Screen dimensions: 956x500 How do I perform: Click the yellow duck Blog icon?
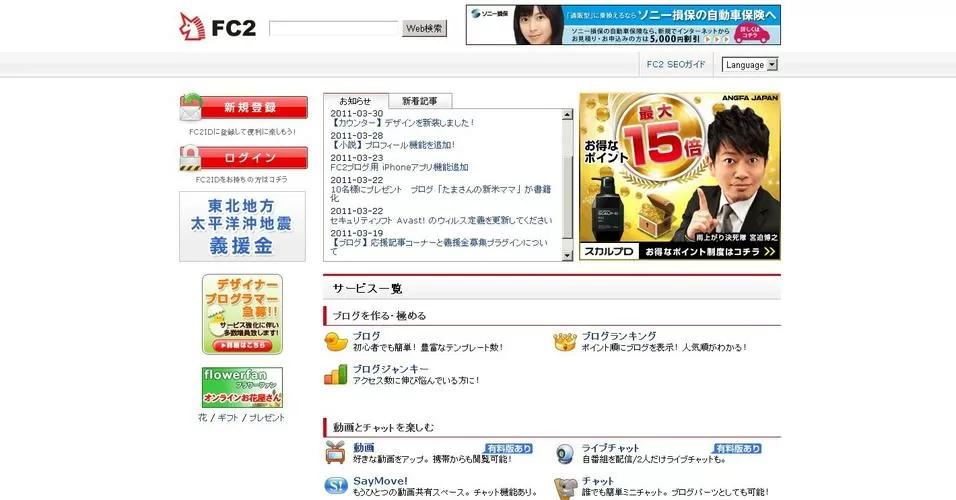pyautogui.click(x=335, y=341)
